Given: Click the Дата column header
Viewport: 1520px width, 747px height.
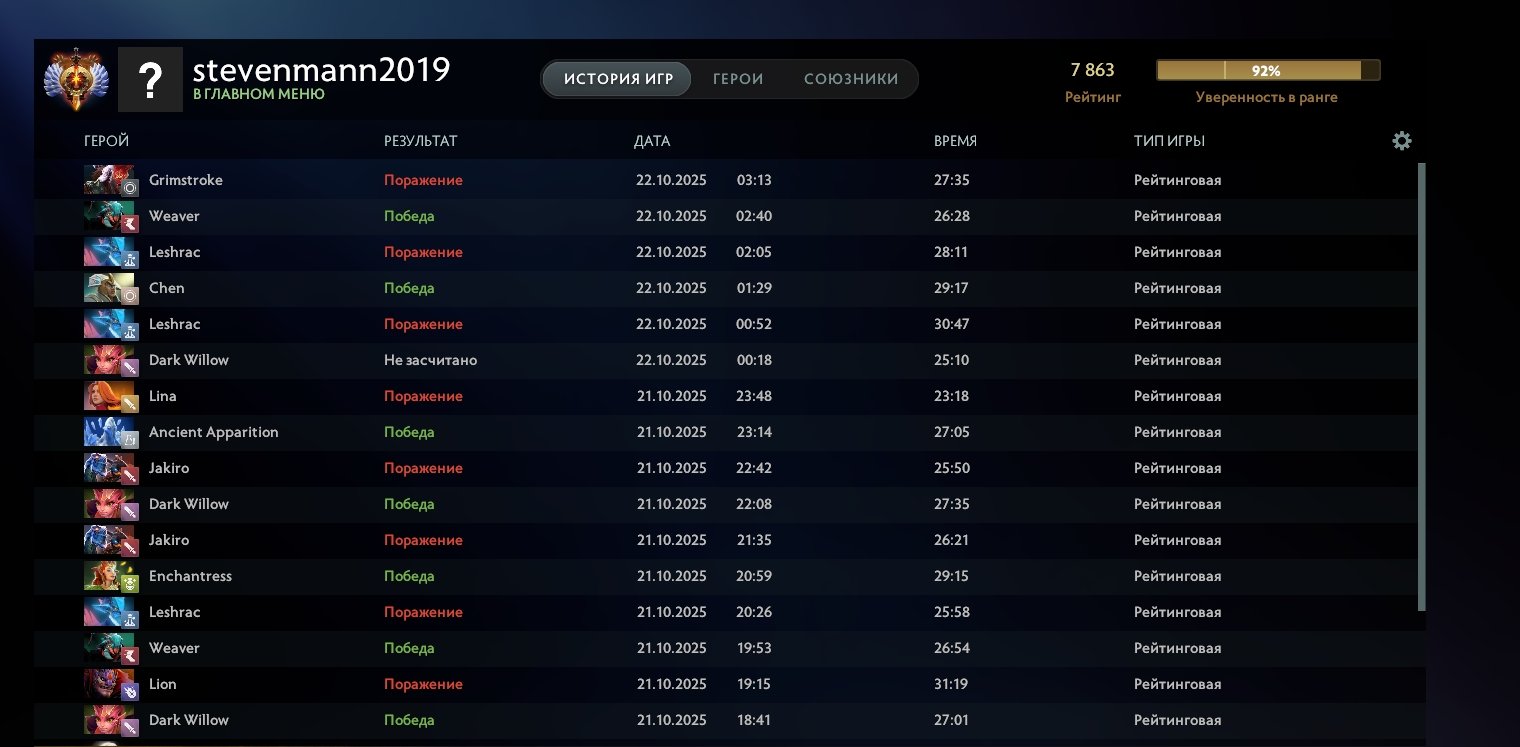Looking at the screenshot, I should click(x=652, y=141).
